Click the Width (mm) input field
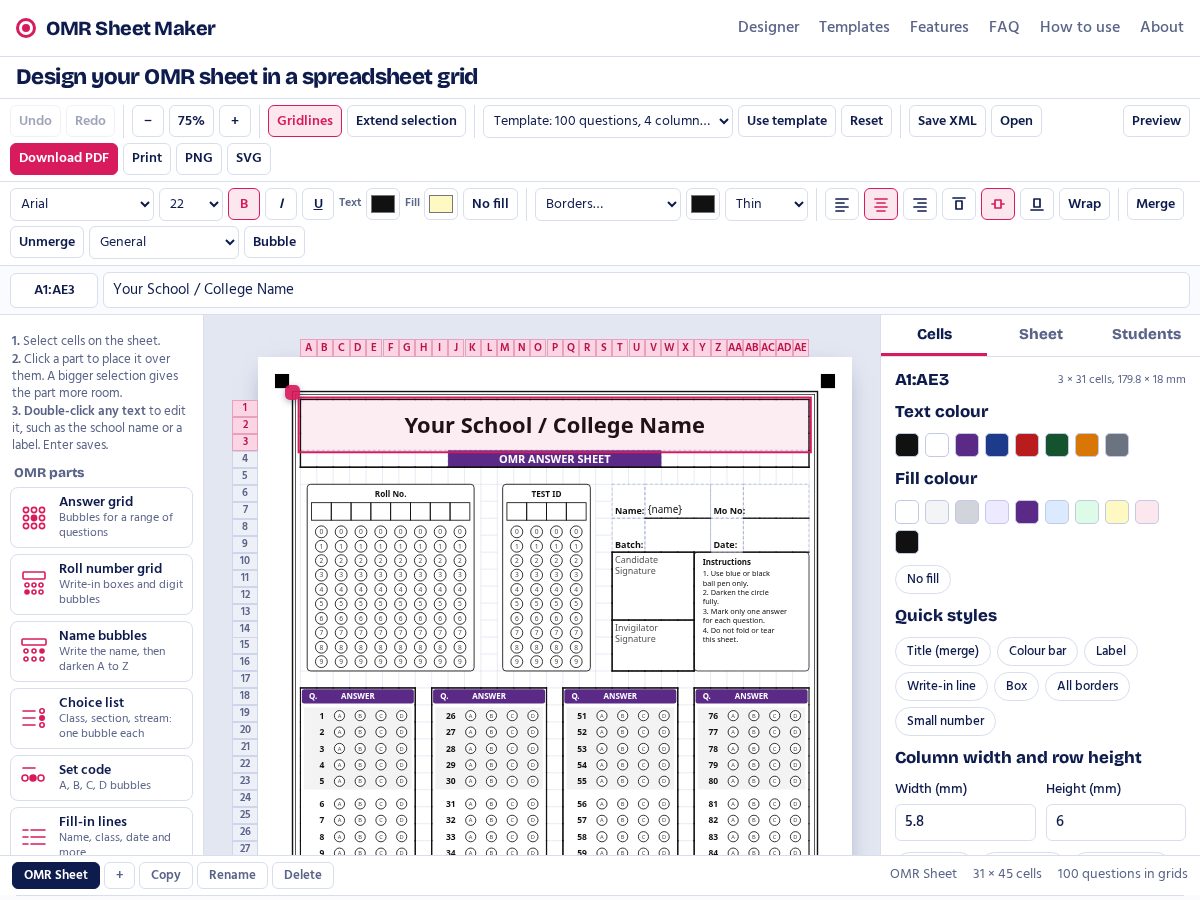Screen dimensions: 1200x900 point(965,822)
